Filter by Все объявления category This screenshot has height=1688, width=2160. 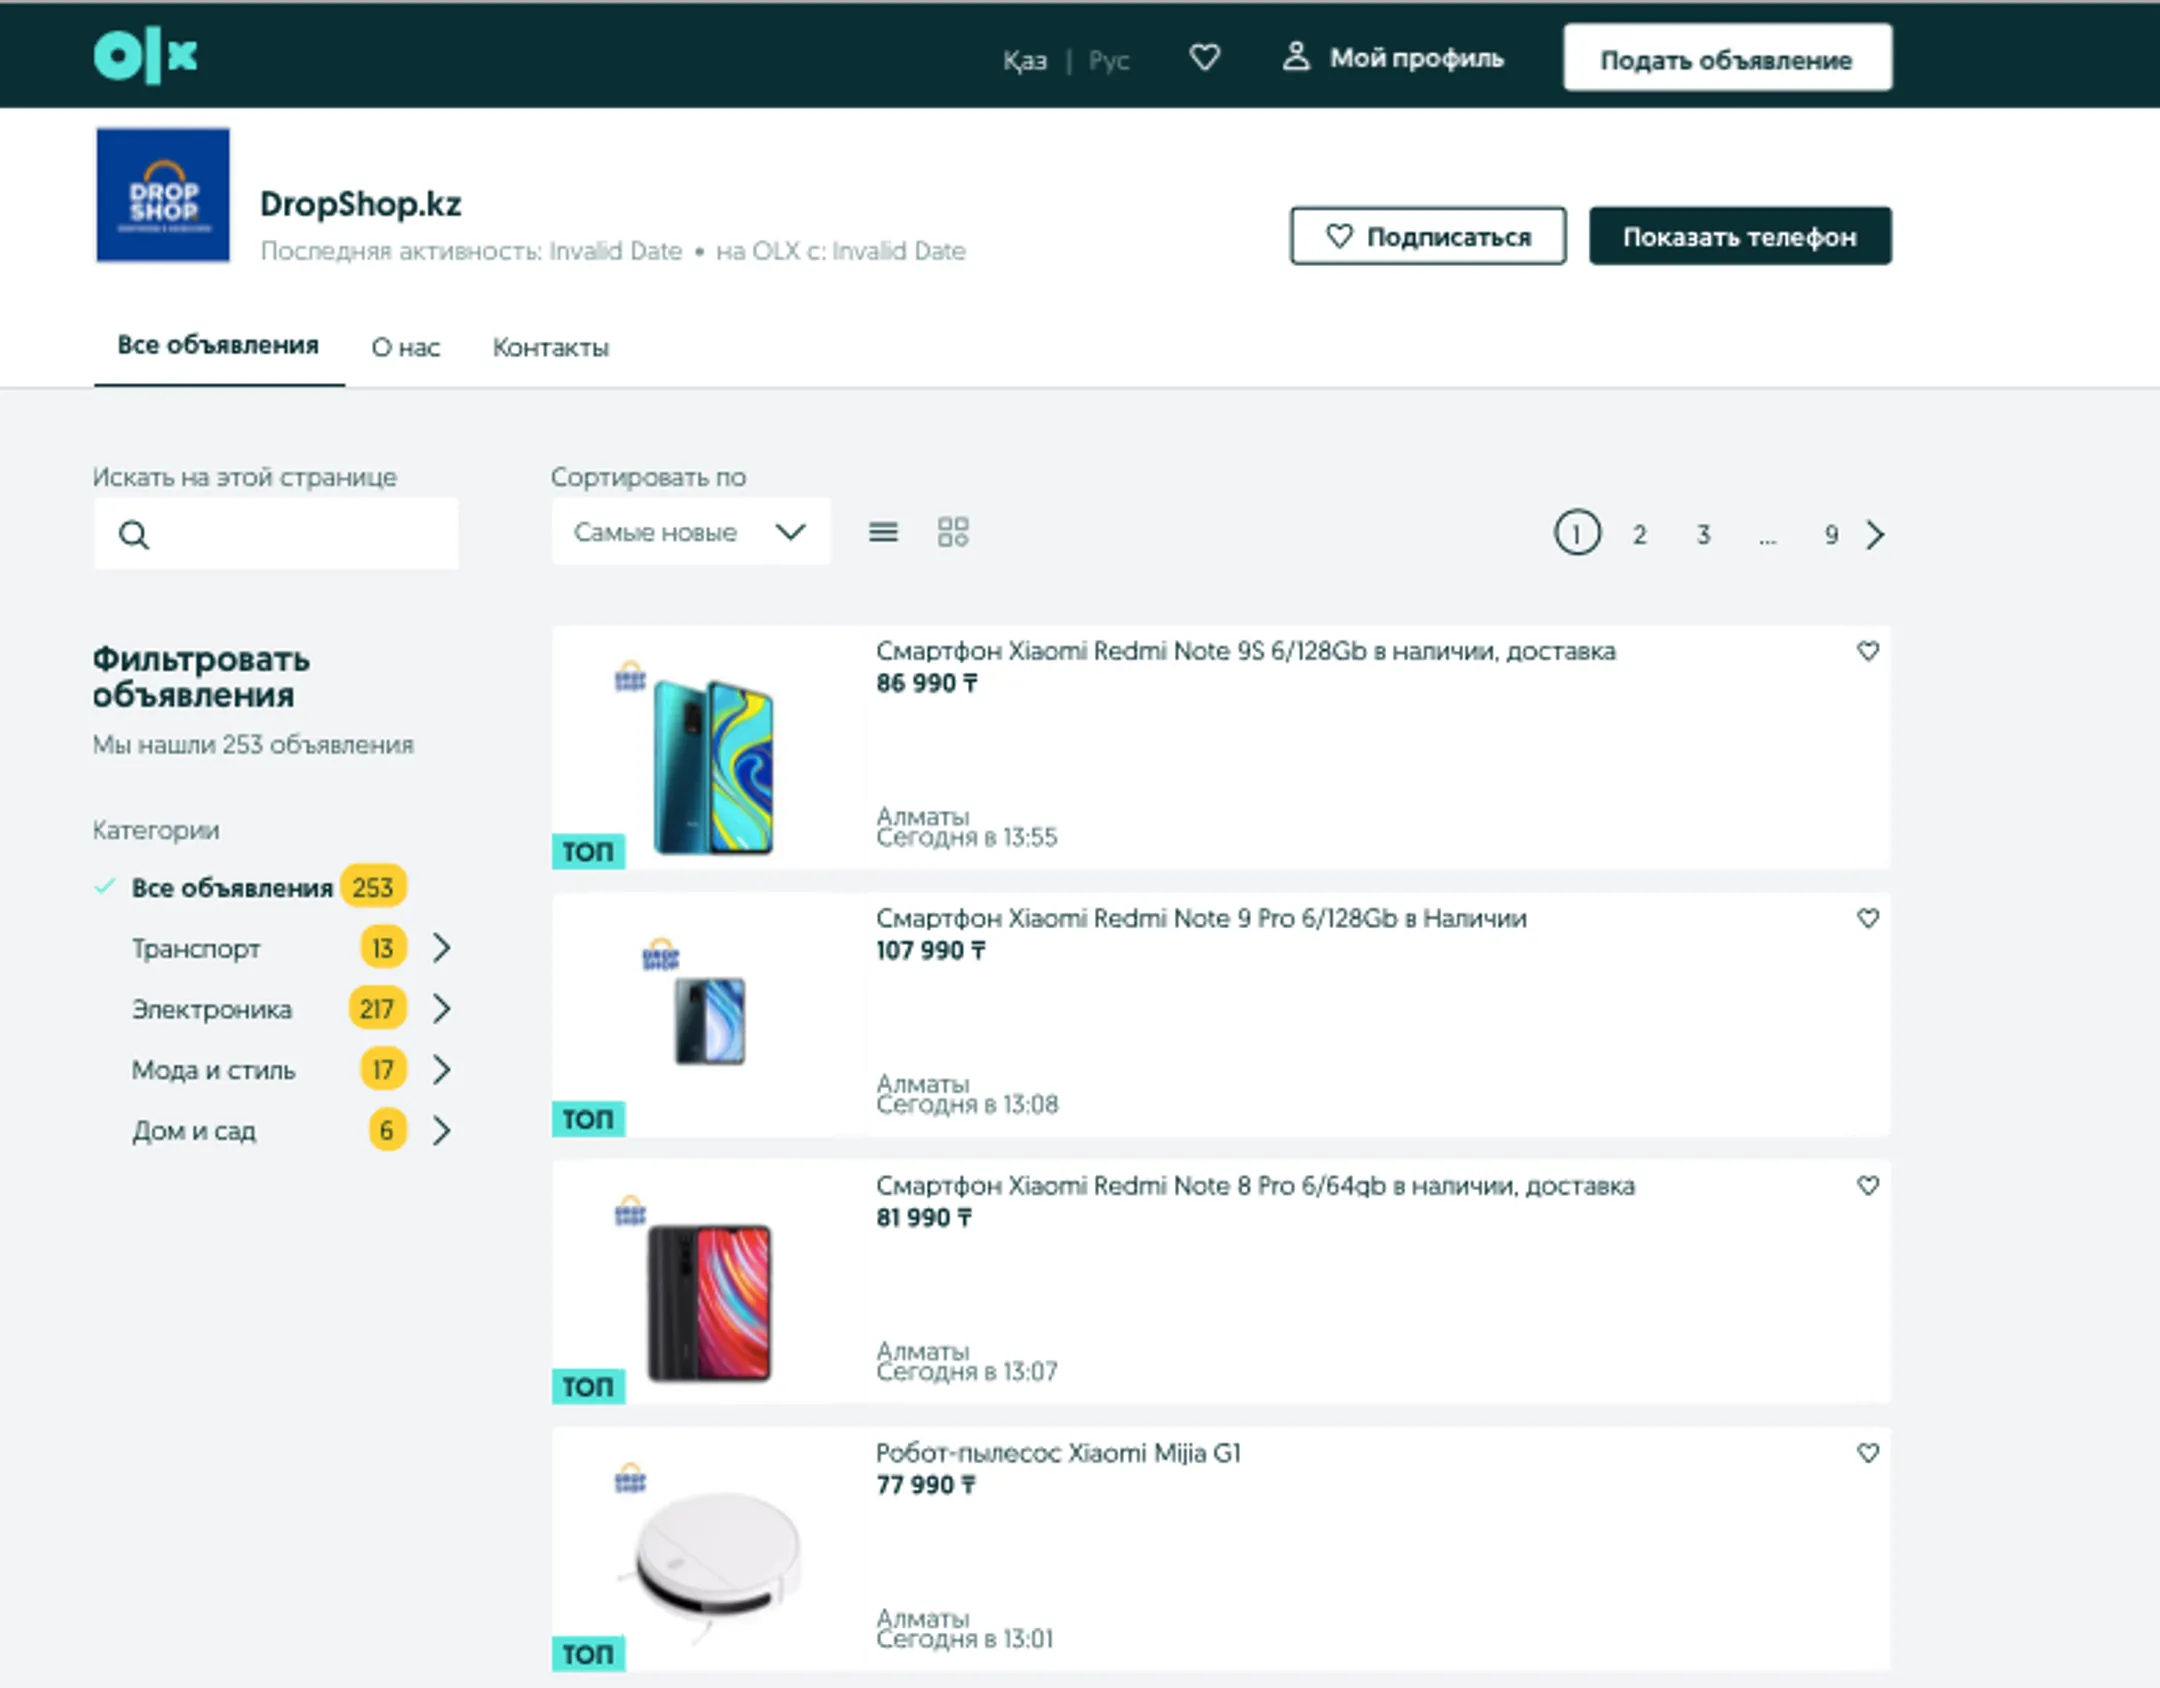(x=232, y=888)
